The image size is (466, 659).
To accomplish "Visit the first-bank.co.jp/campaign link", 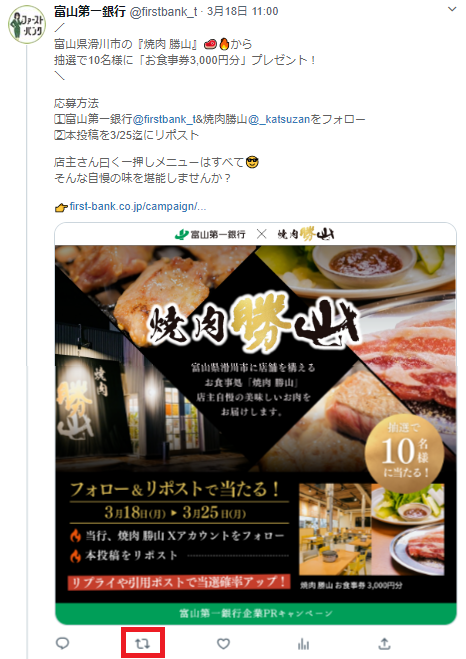I will coord(138,206).
